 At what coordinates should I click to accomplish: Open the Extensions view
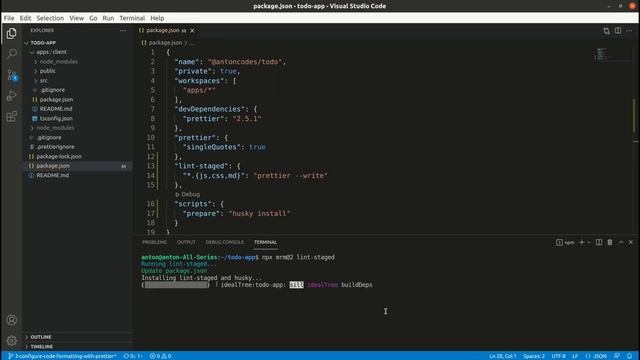pyautogui.click(x=12, y=116)
